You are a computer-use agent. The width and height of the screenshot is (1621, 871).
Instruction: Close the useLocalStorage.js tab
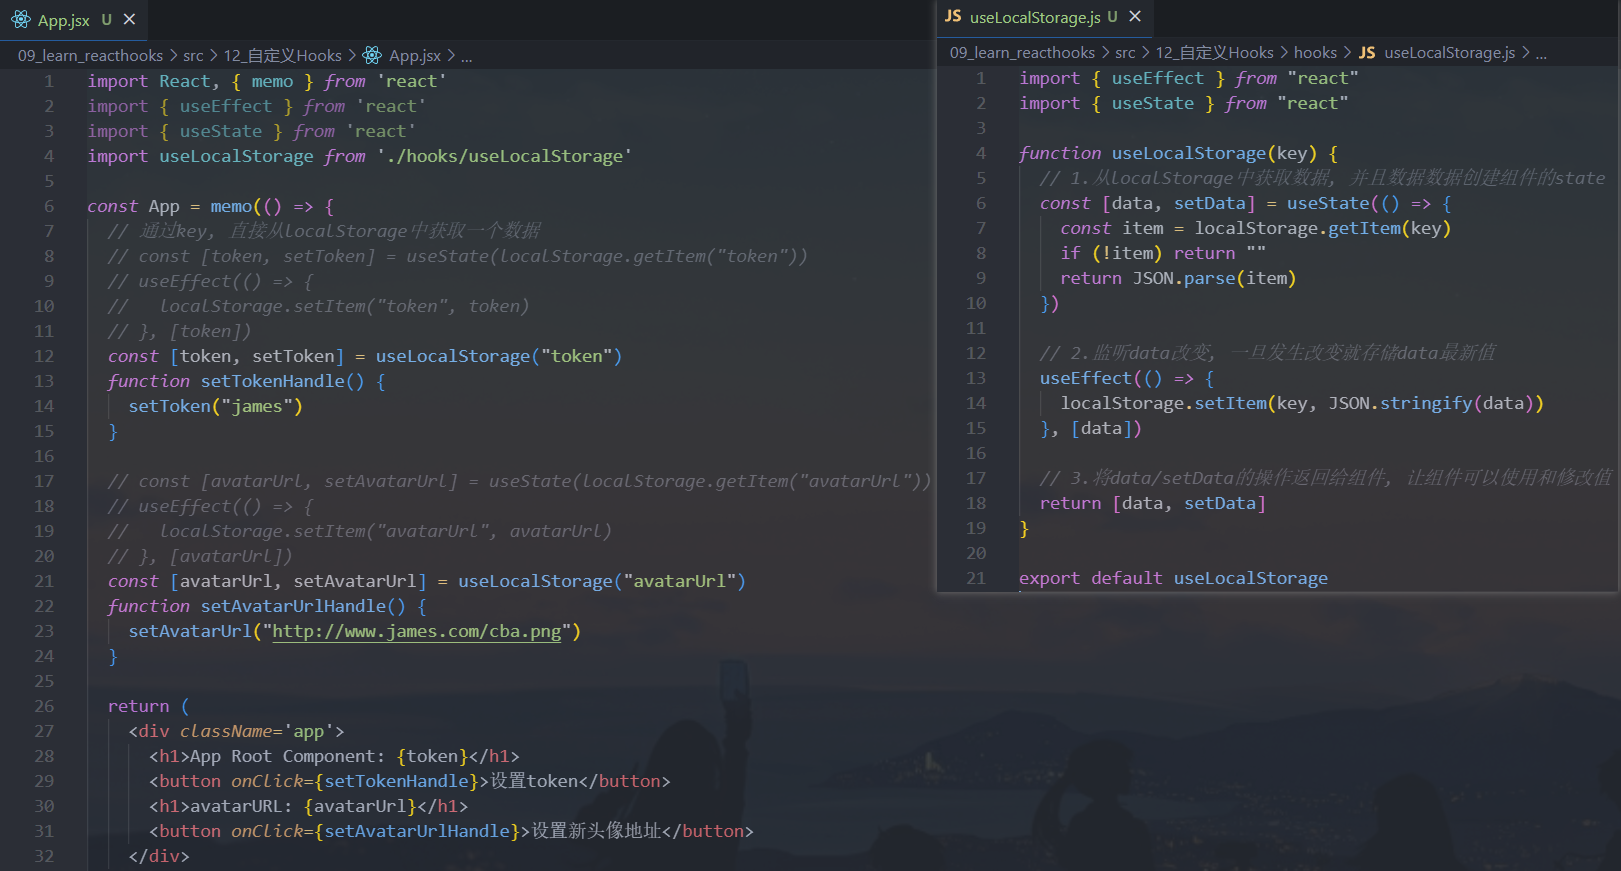[x=1135, y=16]
